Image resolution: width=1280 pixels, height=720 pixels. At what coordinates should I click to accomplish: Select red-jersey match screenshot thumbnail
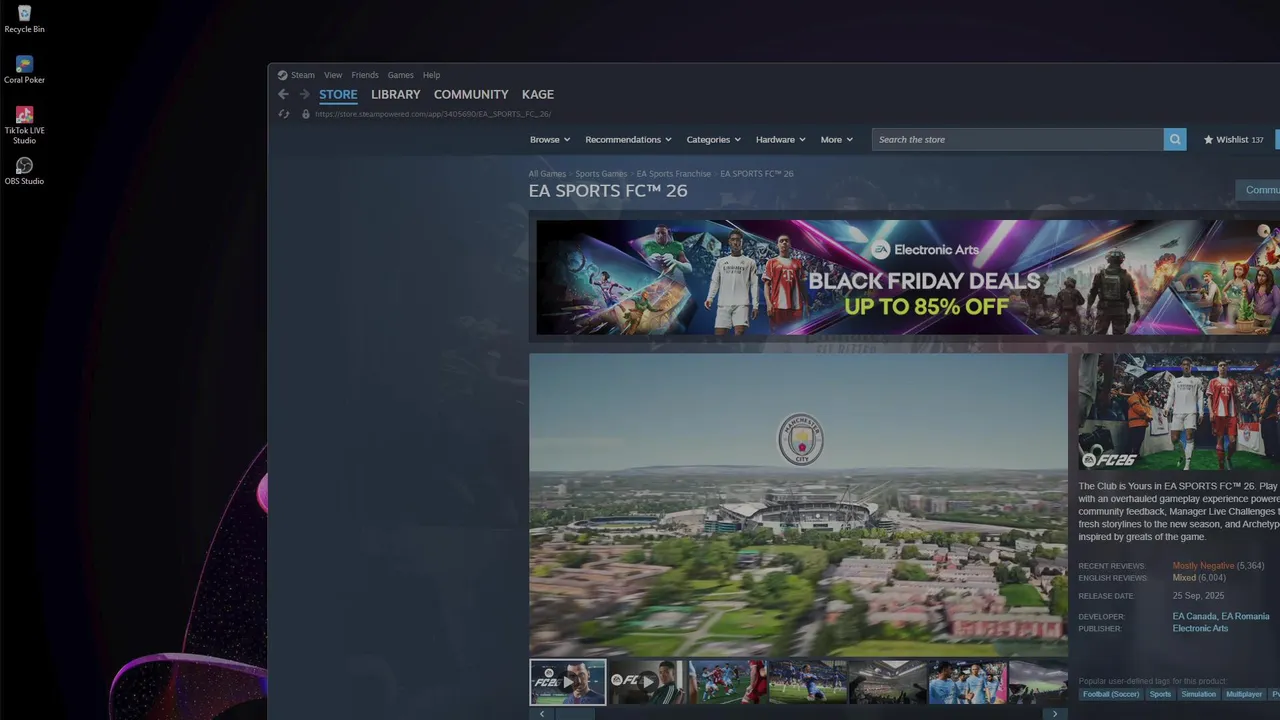point(727,682)
